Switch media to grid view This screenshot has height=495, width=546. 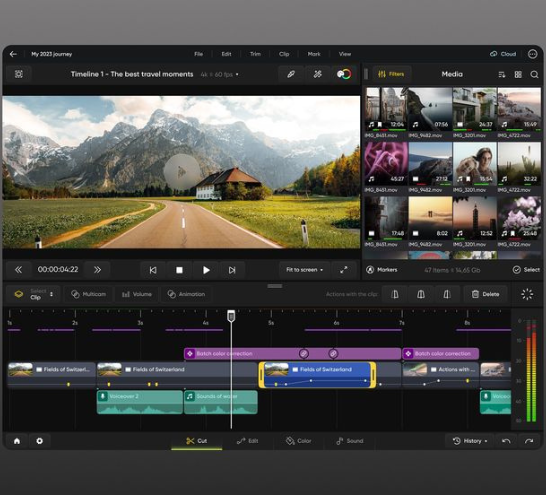[518, 74]
